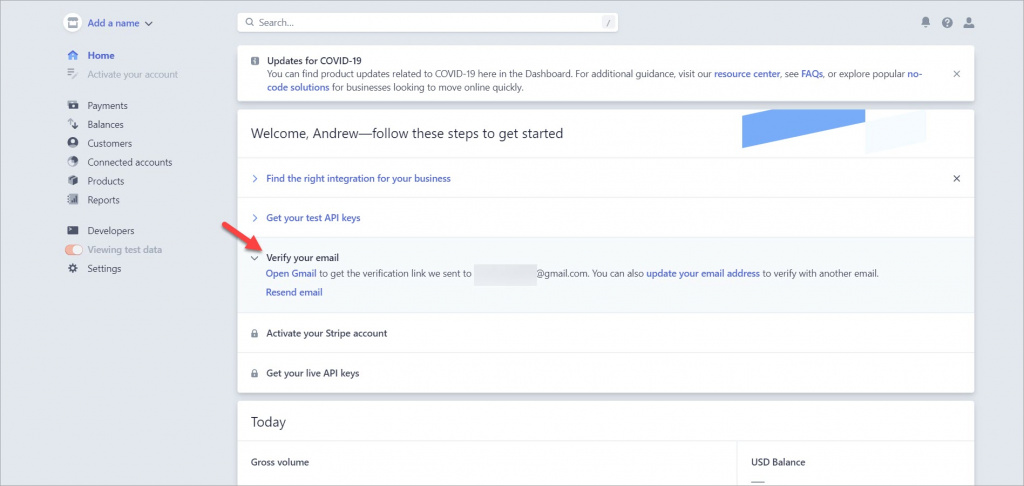
Task: Open the FAQs link
Action: tap(812, 74)
